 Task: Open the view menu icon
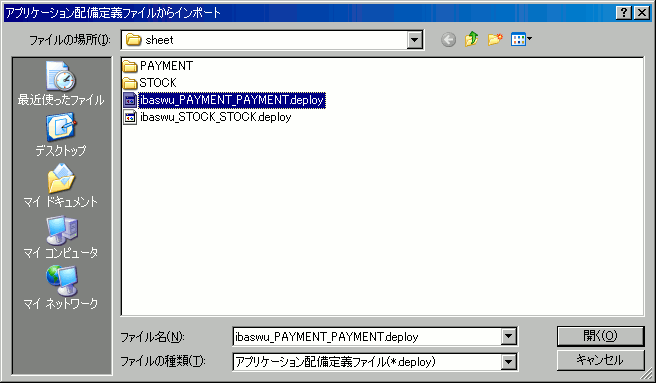pyautogui.click(x=521, y=40)
